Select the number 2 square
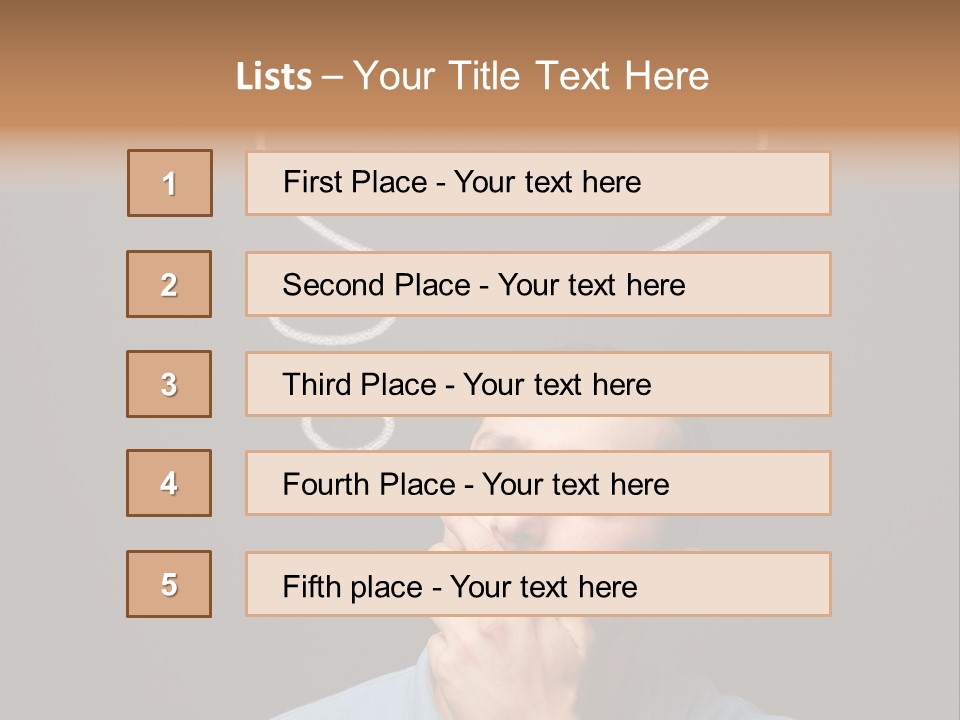The height and width of the screenshot is (720, 960). (x=169, y=284)
